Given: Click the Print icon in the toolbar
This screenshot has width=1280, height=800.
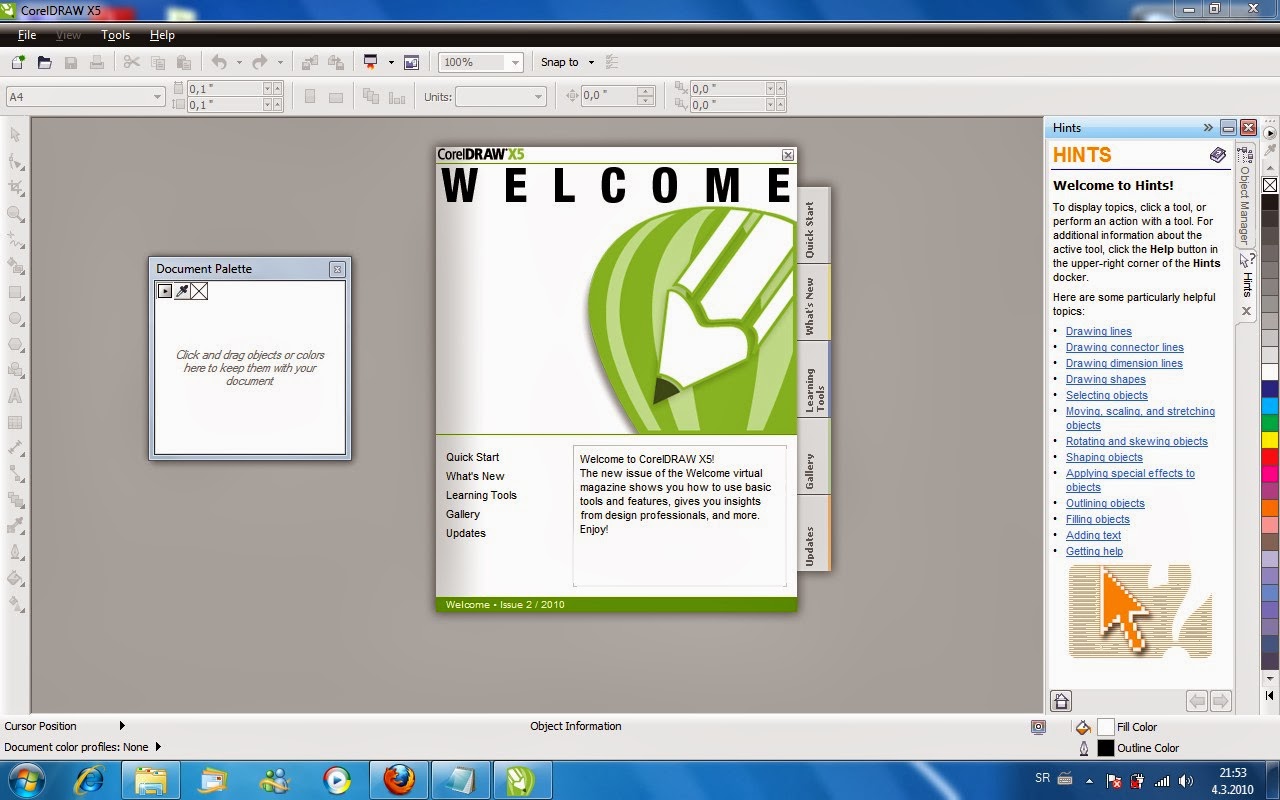Looking at the screenshot, I should coord(97,62).
